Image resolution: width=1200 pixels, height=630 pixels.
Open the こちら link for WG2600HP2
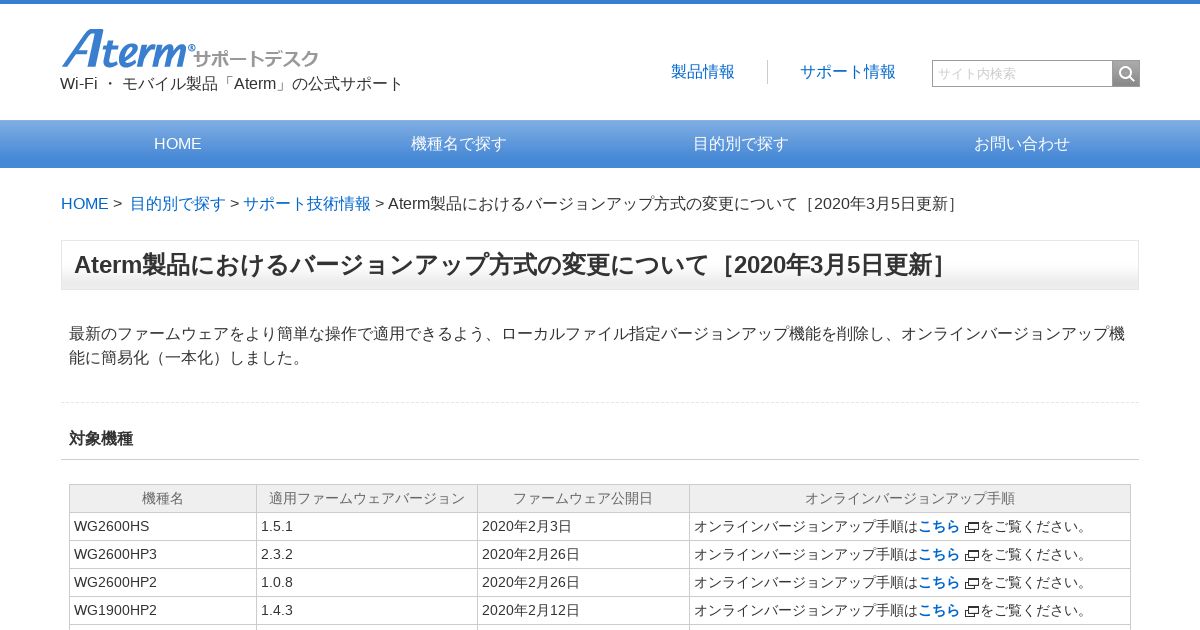click(939, 582)
